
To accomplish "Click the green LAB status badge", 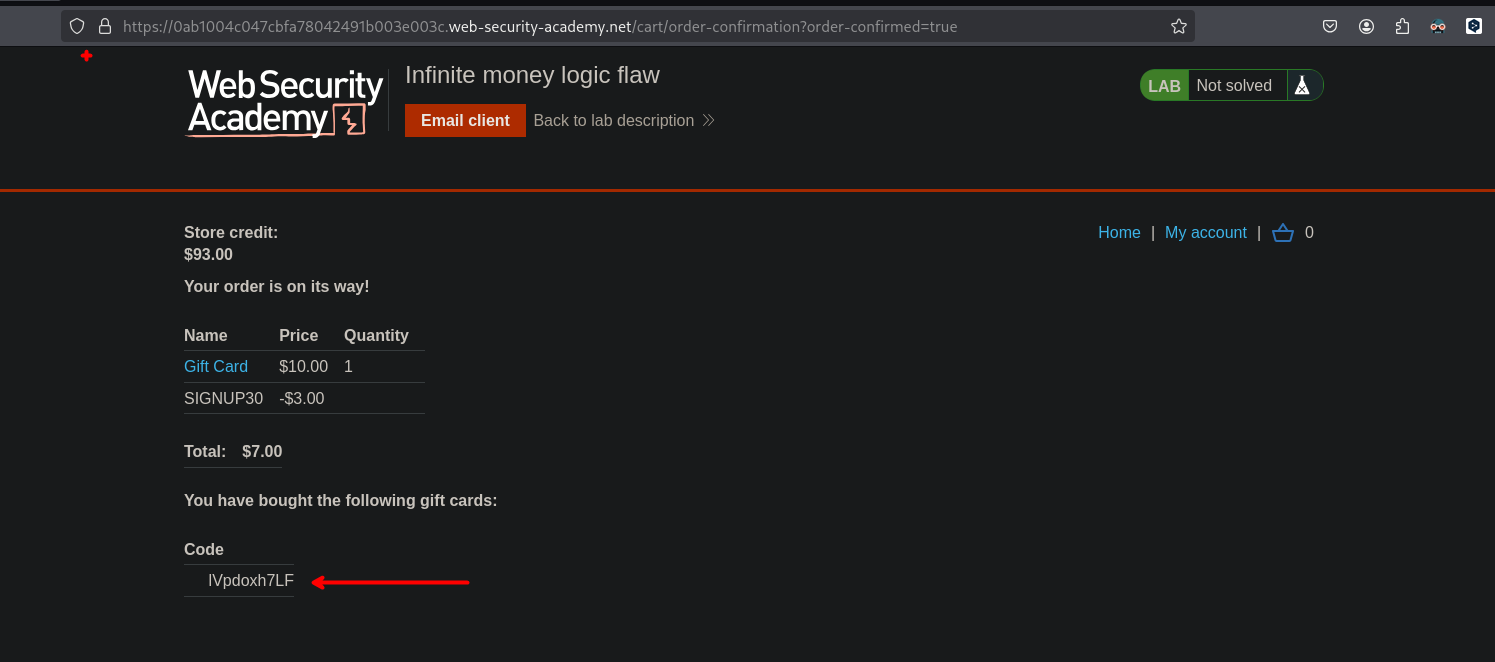I will [1164, 86].
